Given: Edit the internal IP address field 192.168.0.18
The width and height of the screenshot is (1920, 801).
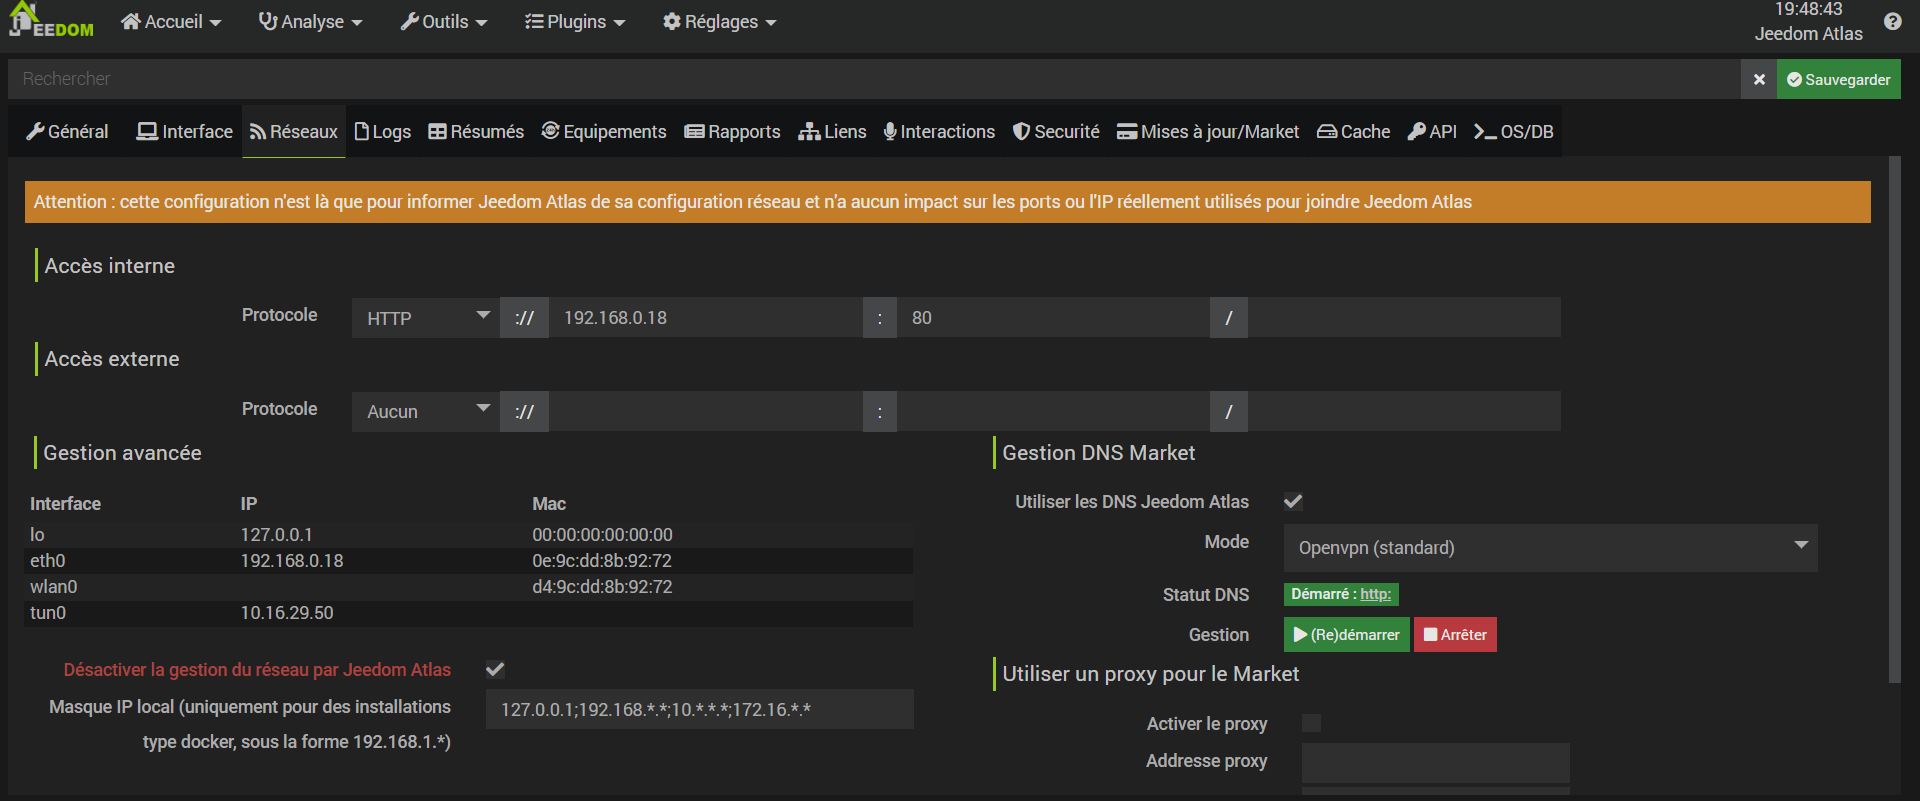Looking at the screenshot, I should 706,318.
